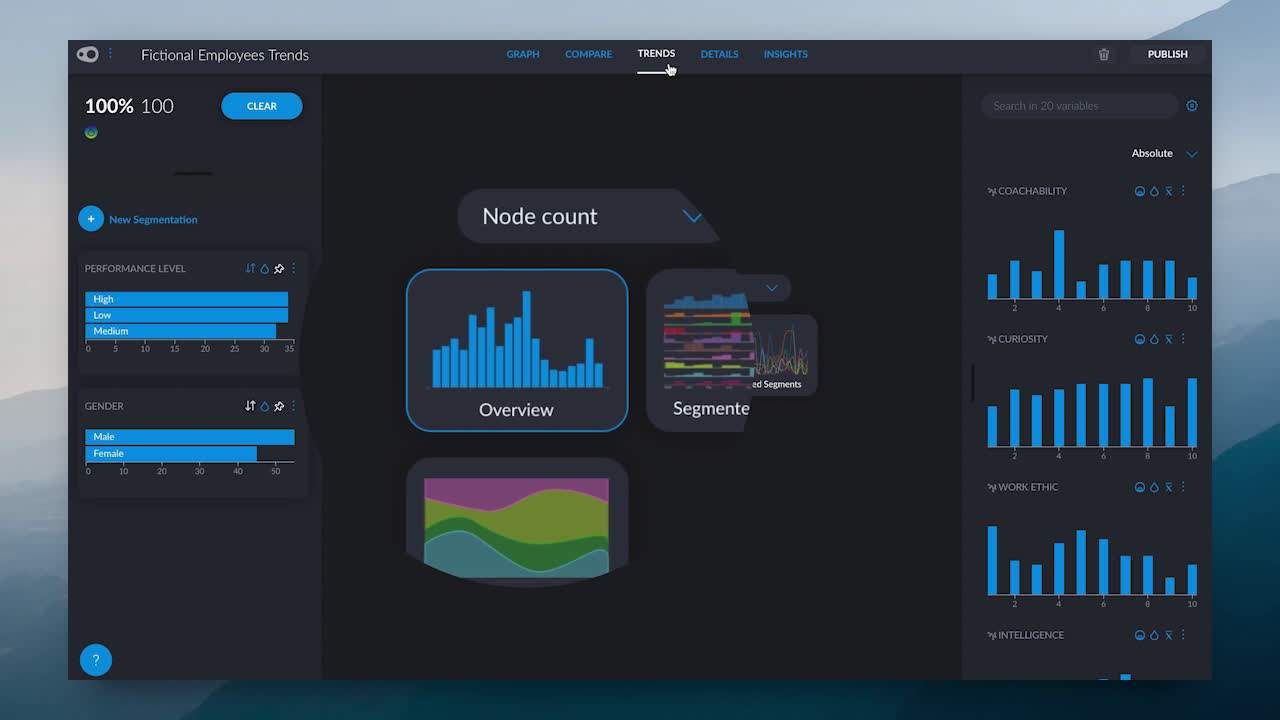This screenshot has height=720, width=1280.
Task: Select the Female gender bar
Action: [x=171, y=453]
